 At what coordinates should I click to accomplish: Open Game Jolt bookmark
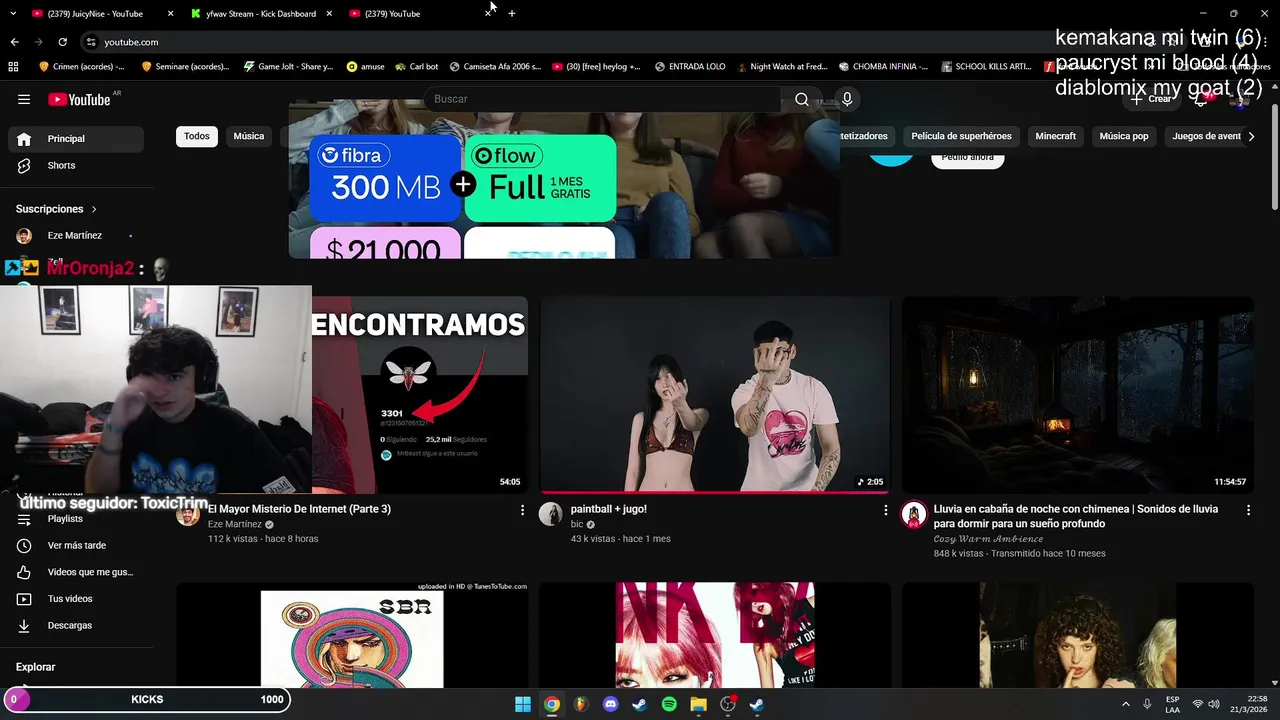[x=289, y=67]
